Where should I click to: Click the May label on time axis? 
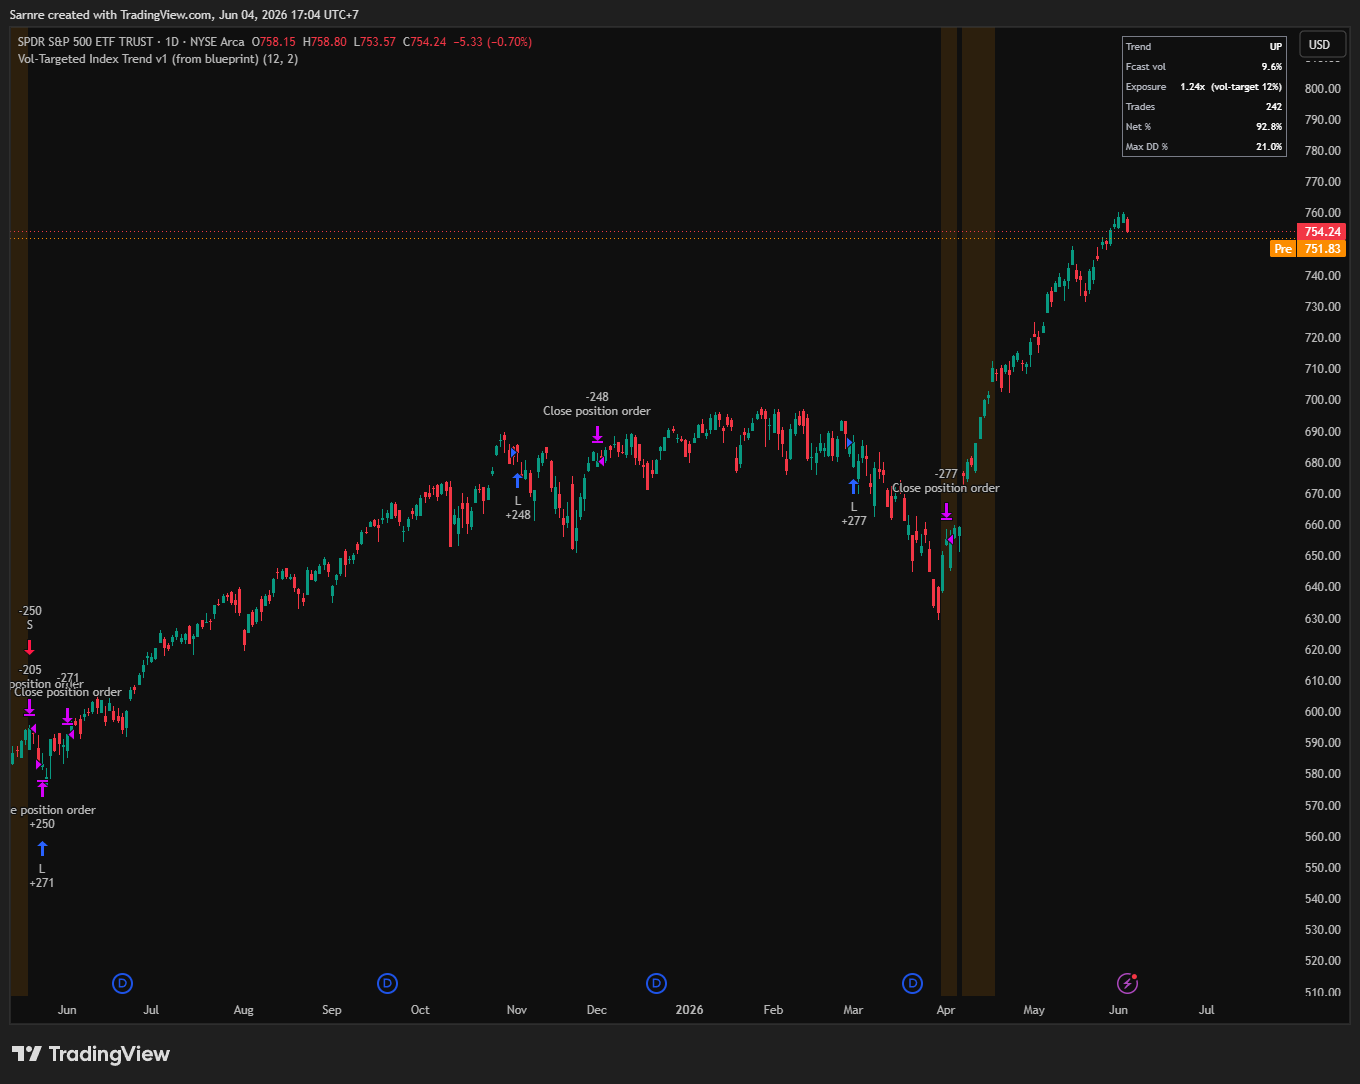click(1034, 1010)
